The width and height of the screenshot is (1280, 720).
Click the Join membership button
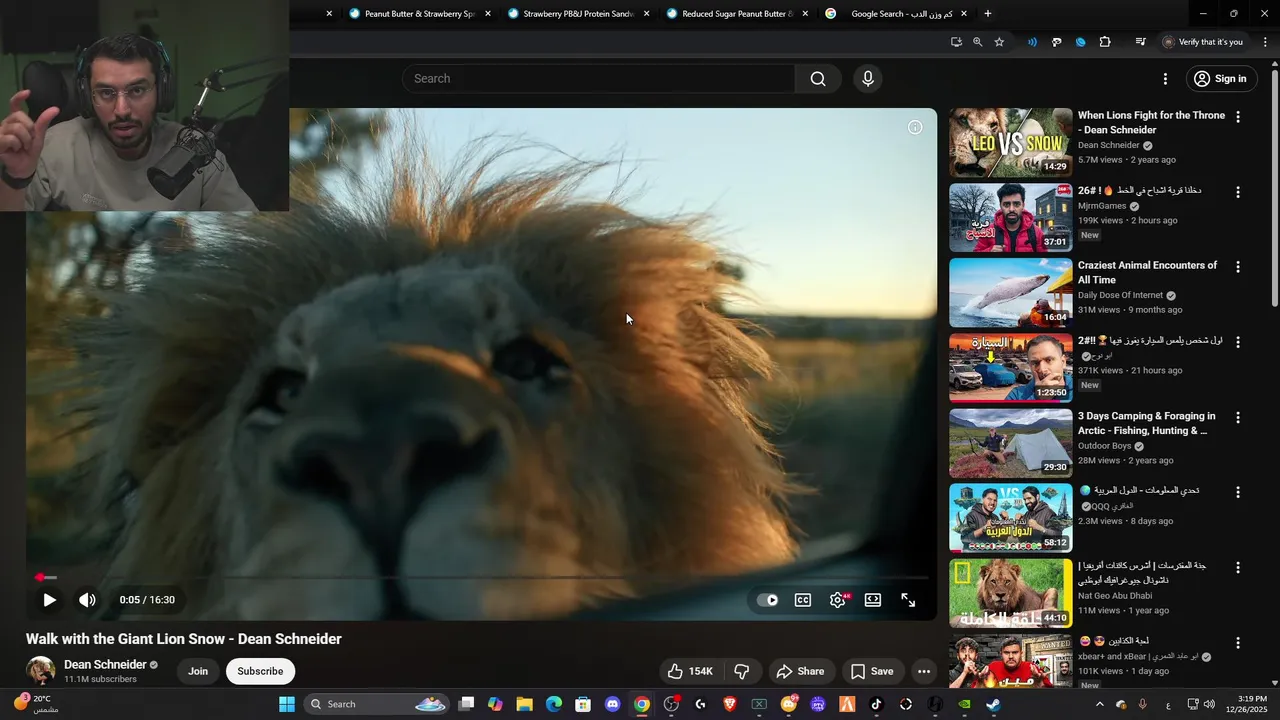click(x=198, y=671)
